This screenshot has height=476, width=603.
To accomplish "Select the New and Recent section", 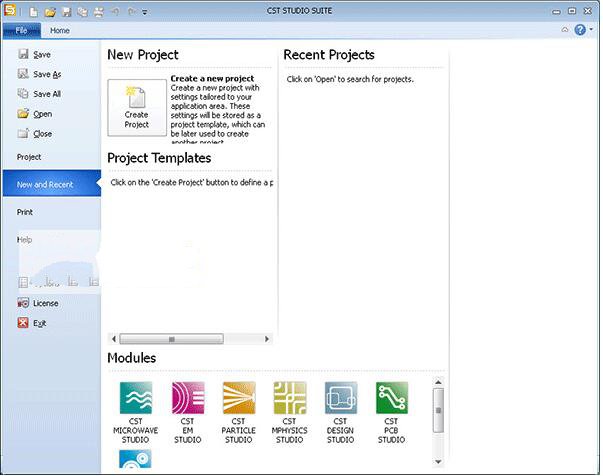I will [52, 184].
